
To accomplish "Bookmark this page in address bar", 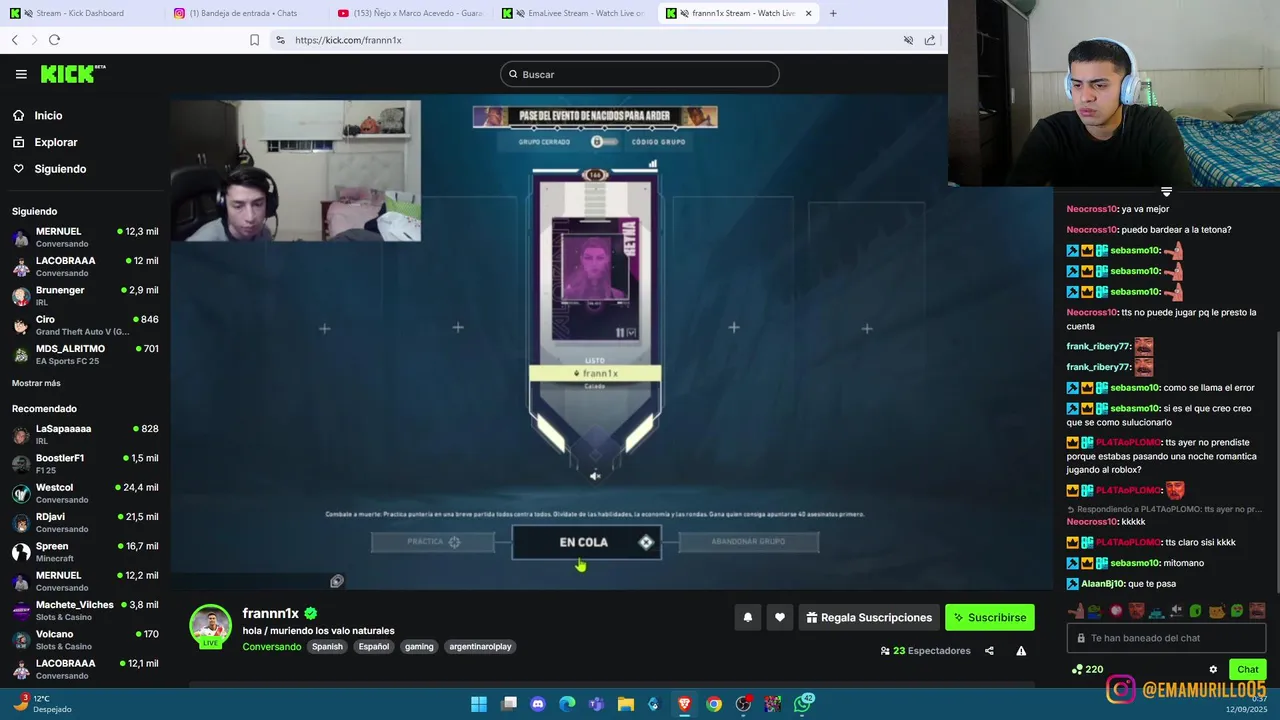I will pos(254,40).
